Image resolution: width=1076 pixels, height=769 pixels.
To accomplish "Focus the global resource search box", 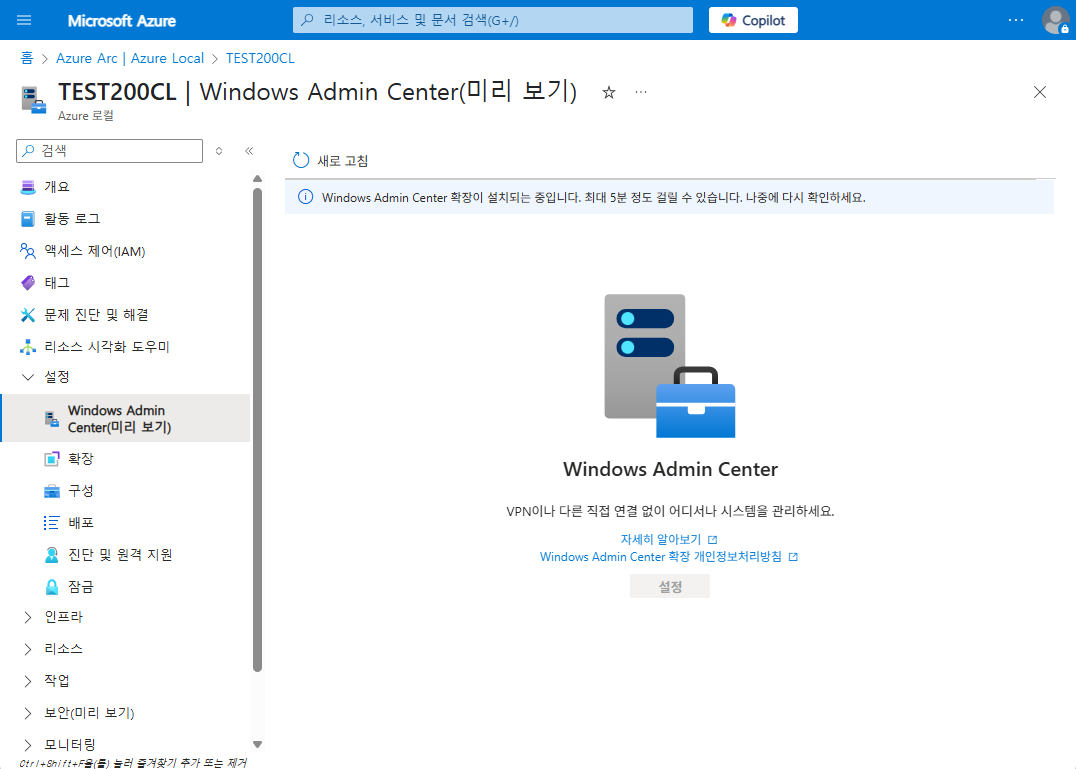I will pyautogui.click(x=493, y=20).
